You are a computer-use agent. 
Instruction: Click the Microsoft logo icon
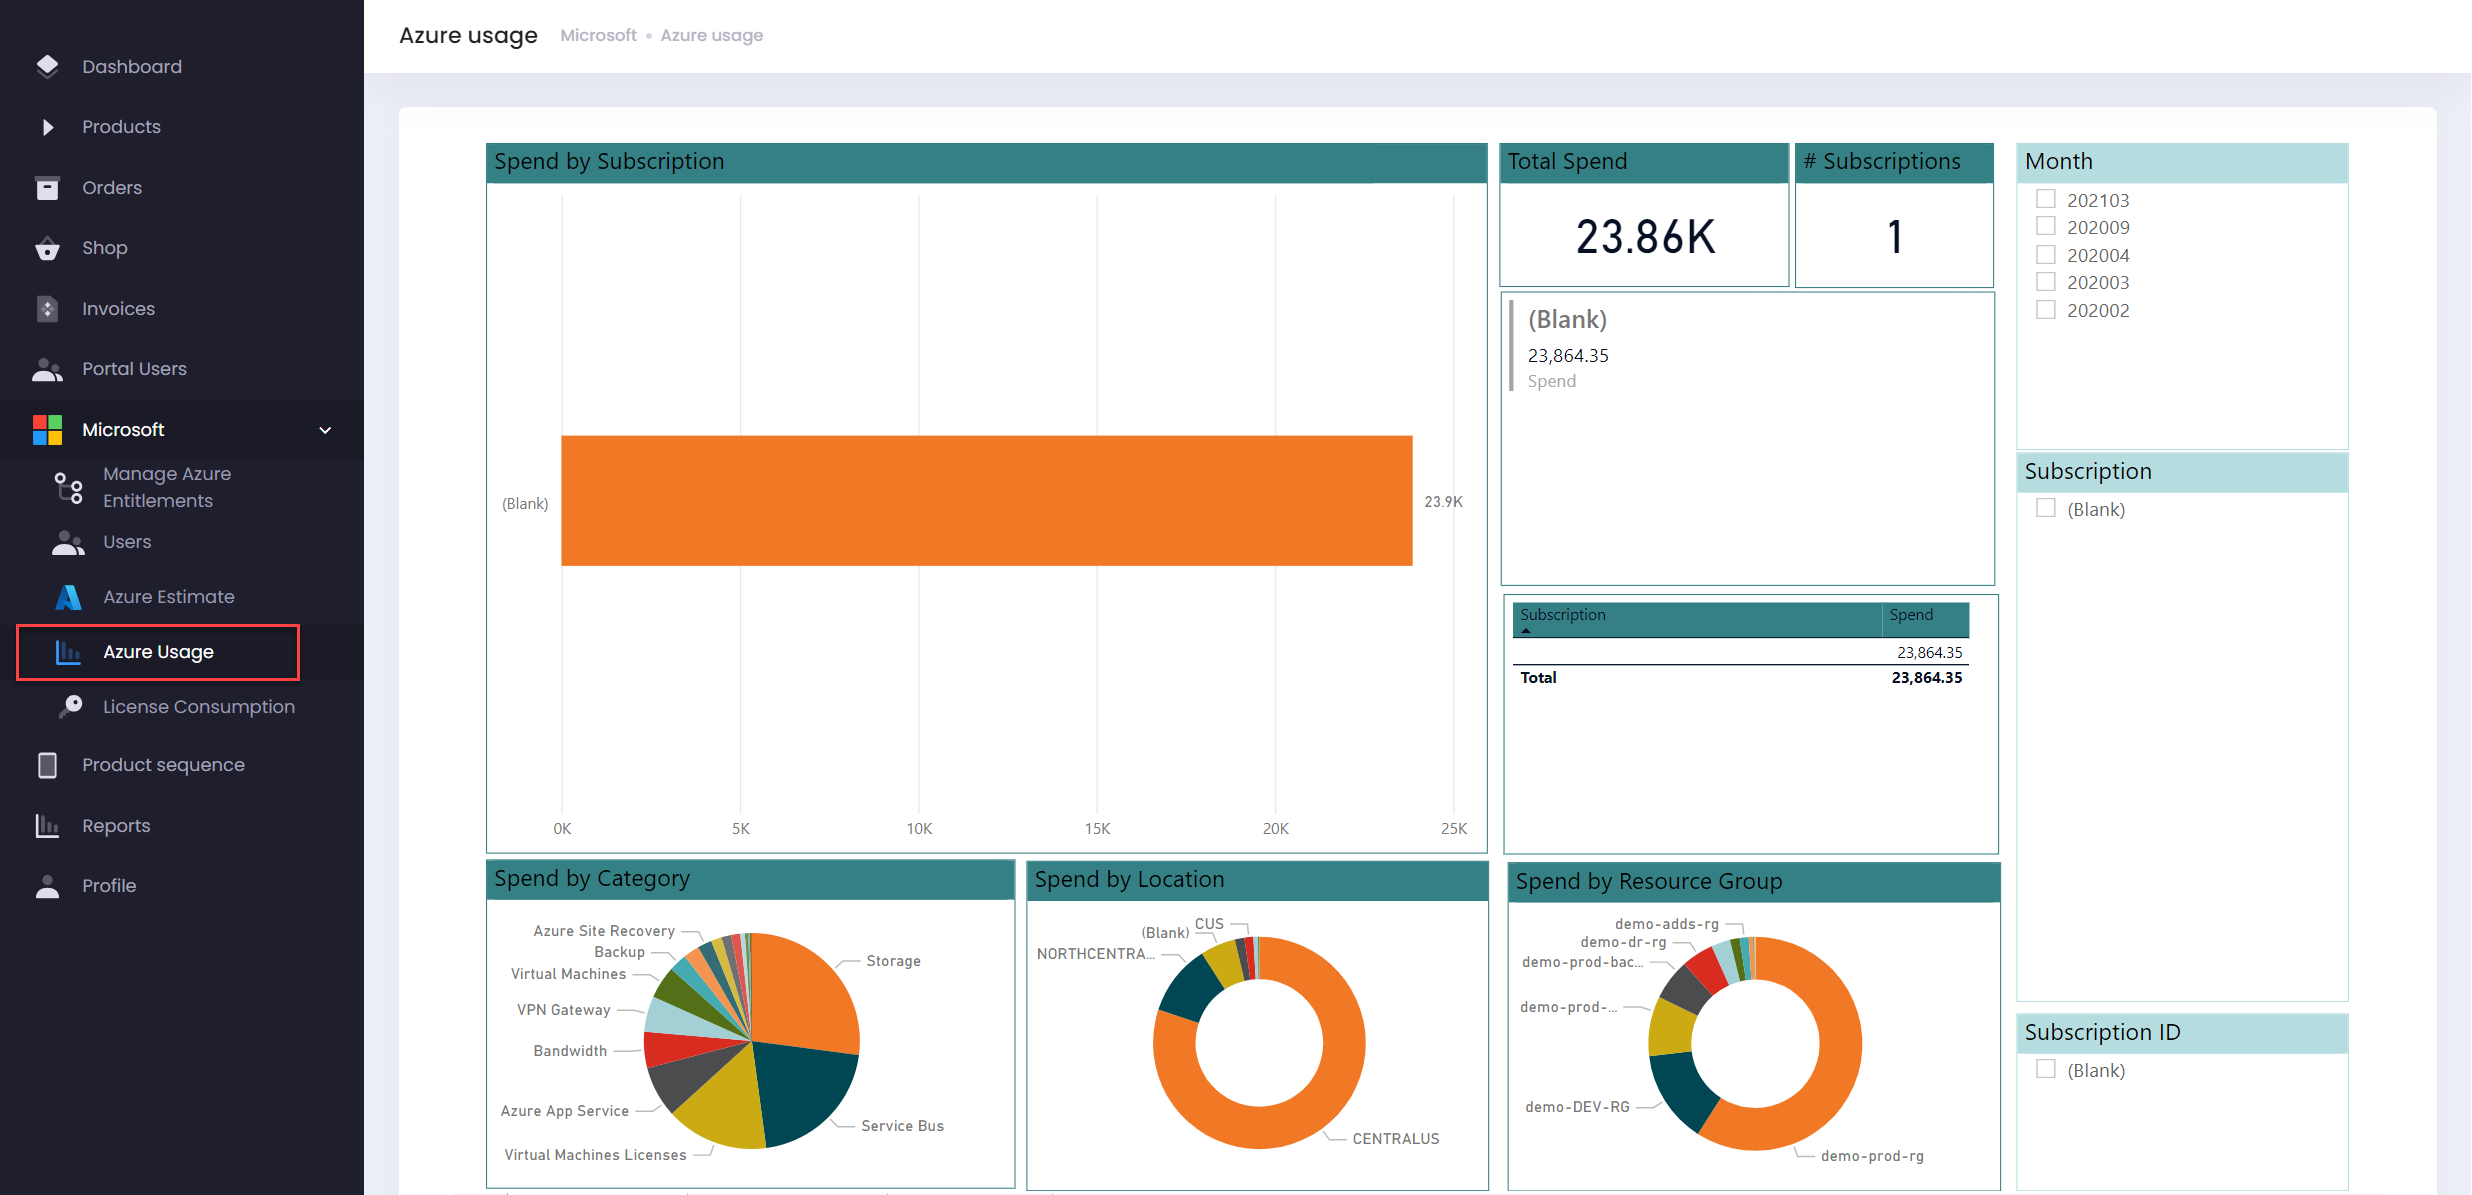(x=47, y=430)
